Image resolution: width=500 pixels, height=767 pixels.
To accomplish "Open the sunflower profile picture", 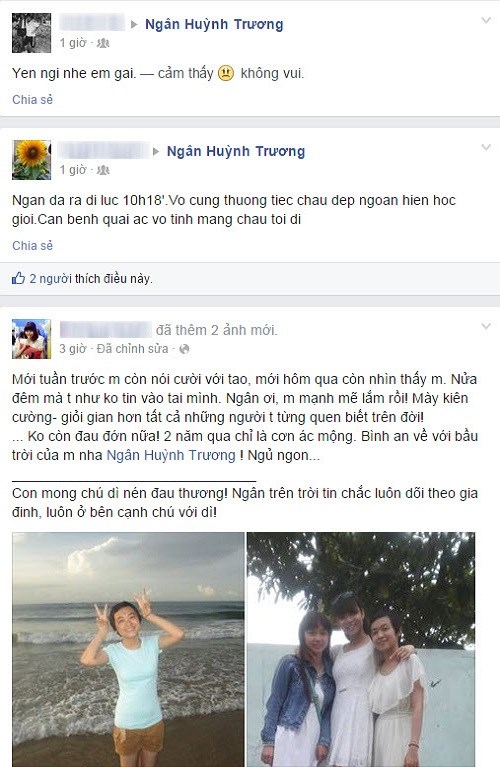I will pyautogui.click(x=31, y=160).
